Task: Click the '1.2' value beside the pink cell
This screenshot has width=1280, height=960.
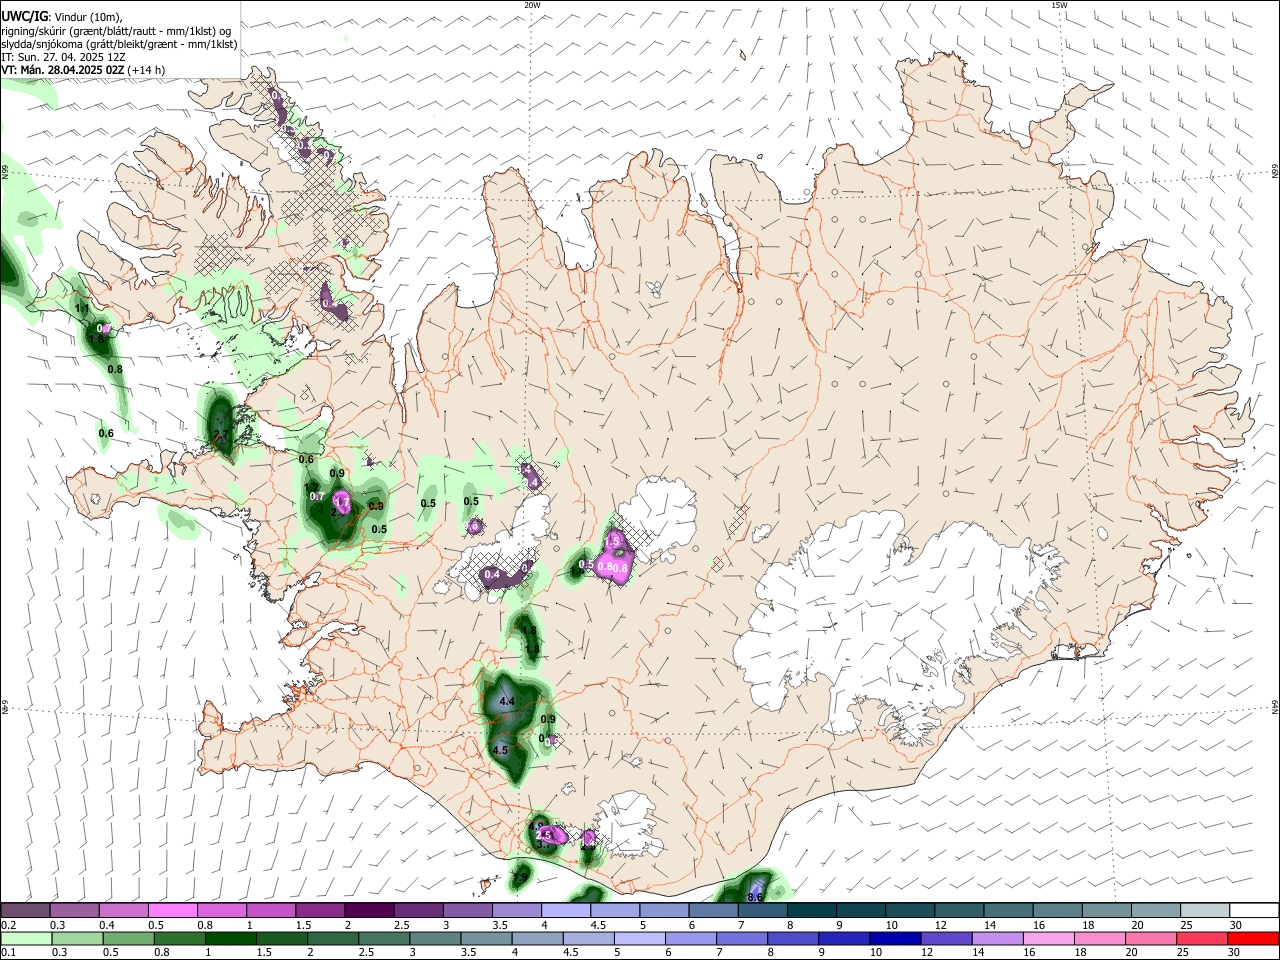Action: pyautogui.click(x=311, y=487)
